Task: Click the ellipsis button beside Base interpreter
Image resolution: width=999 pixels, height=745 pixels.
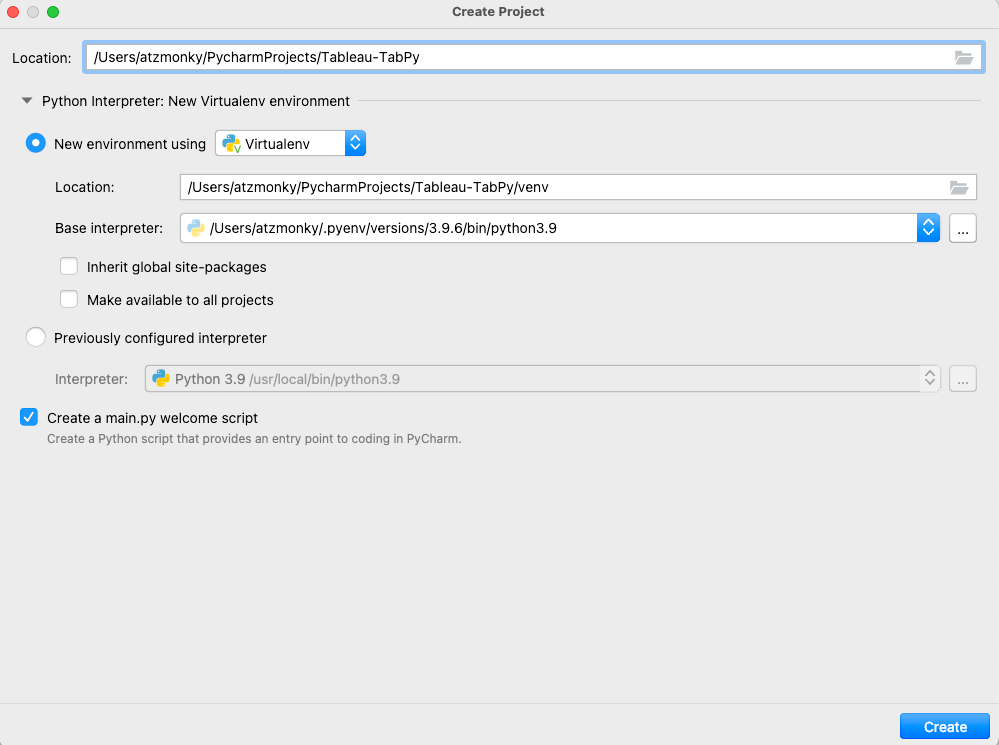Action: coord(962,228)
